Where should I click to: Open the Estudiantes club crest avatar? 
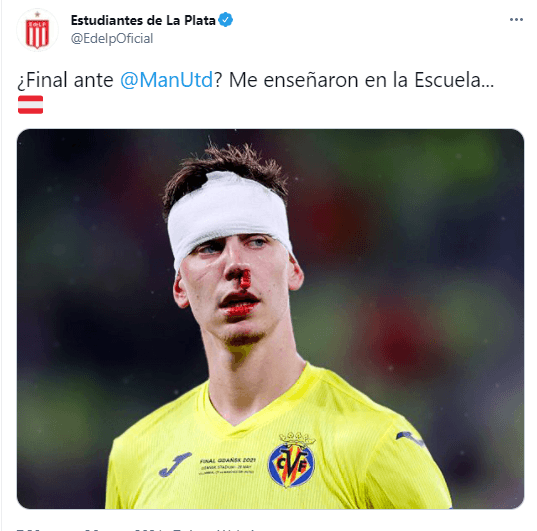pos(37,30)
